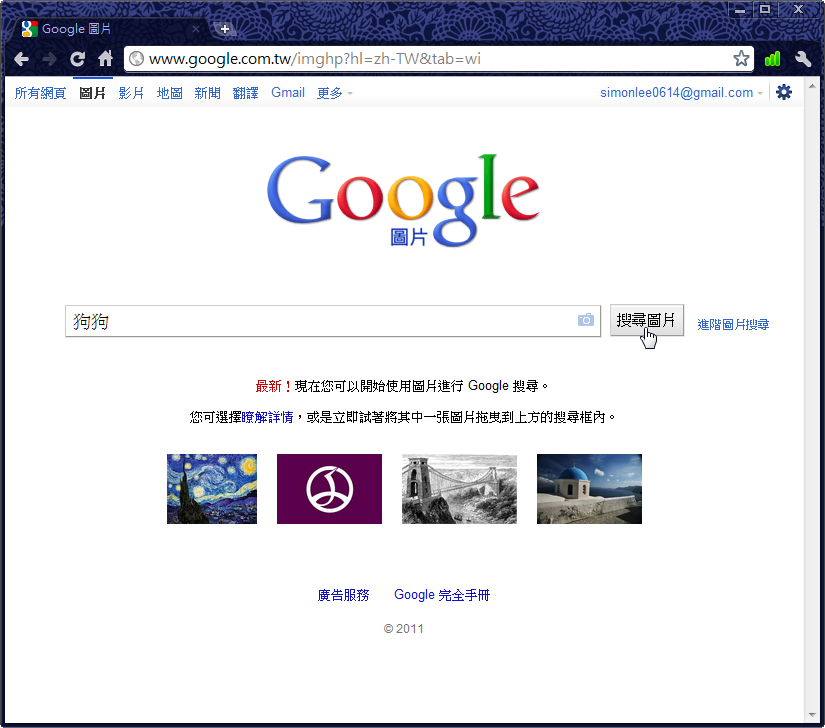This screenshot has height=728, width=825.
Task: Bookmark this page with the star icon
Action: tap(741, 58)
